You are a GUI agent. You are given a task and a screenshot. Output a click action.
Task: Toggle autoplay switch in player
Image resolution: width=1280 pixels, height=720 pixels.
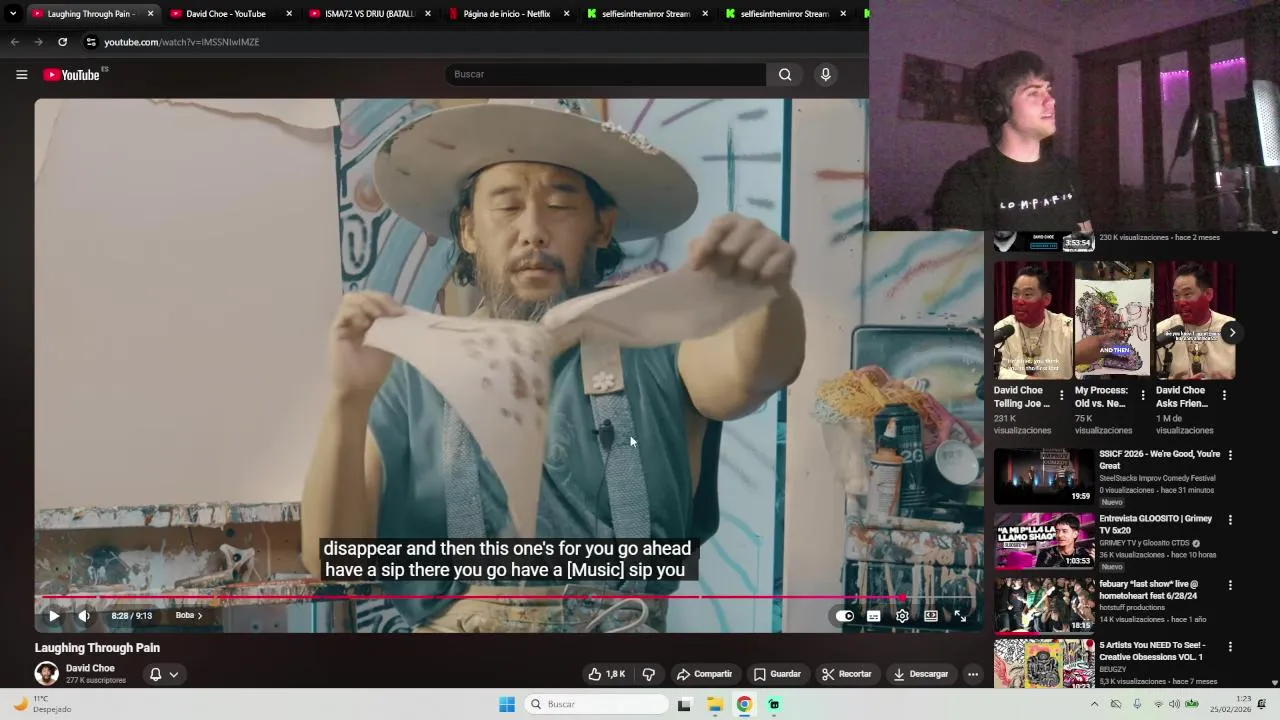coord(845,616)
